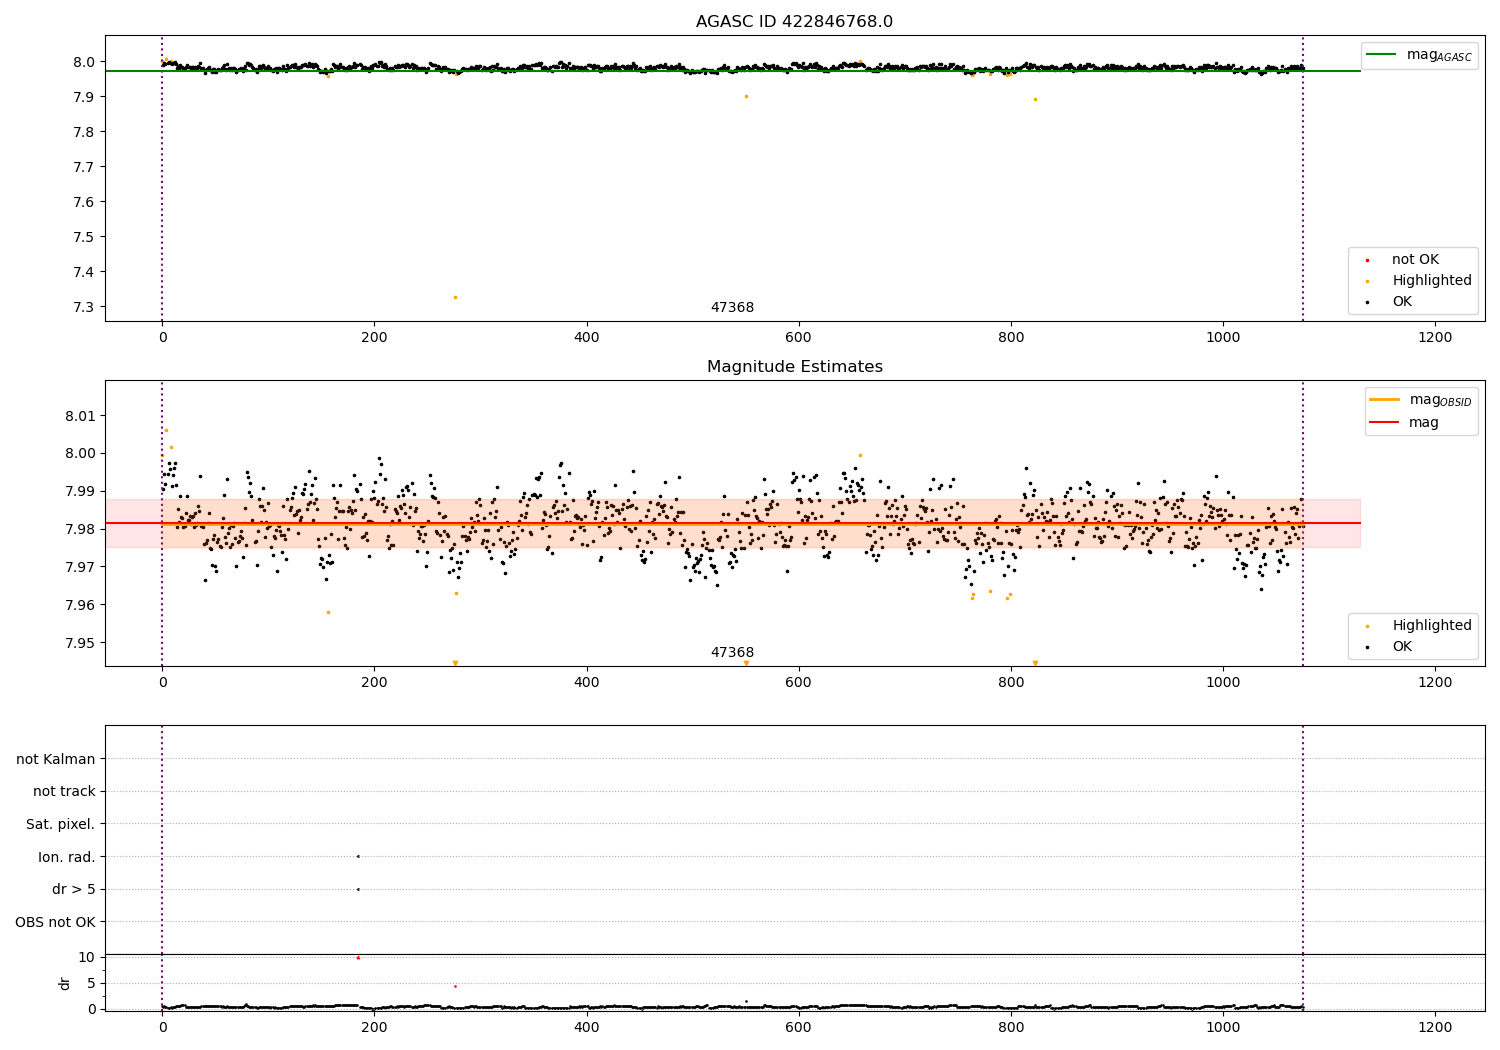Click the green mag AGASC legend entry
The height and width of the screenshot is (1050, 1500).
coord(1419,55)
